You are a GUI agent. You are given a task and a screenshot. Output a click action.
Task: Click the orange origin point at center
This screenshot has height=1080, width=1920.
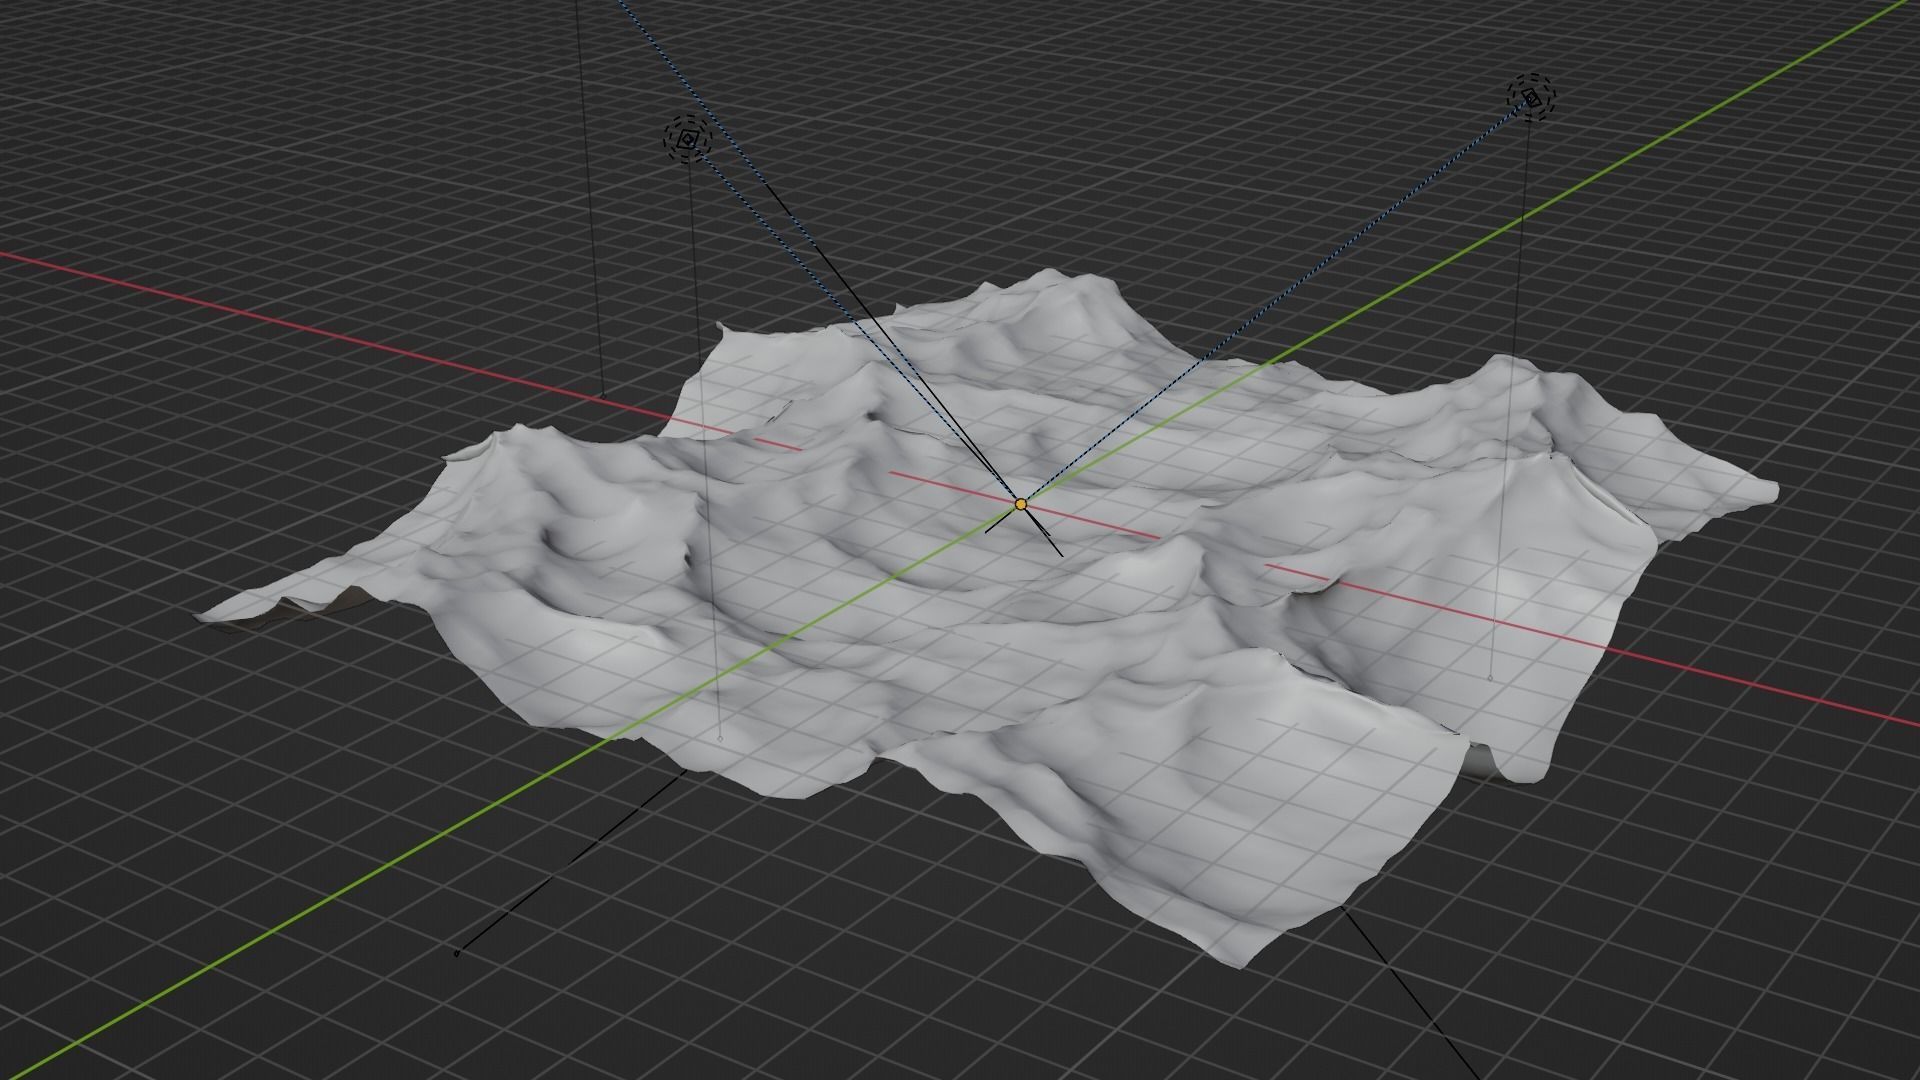point(1020,504)
